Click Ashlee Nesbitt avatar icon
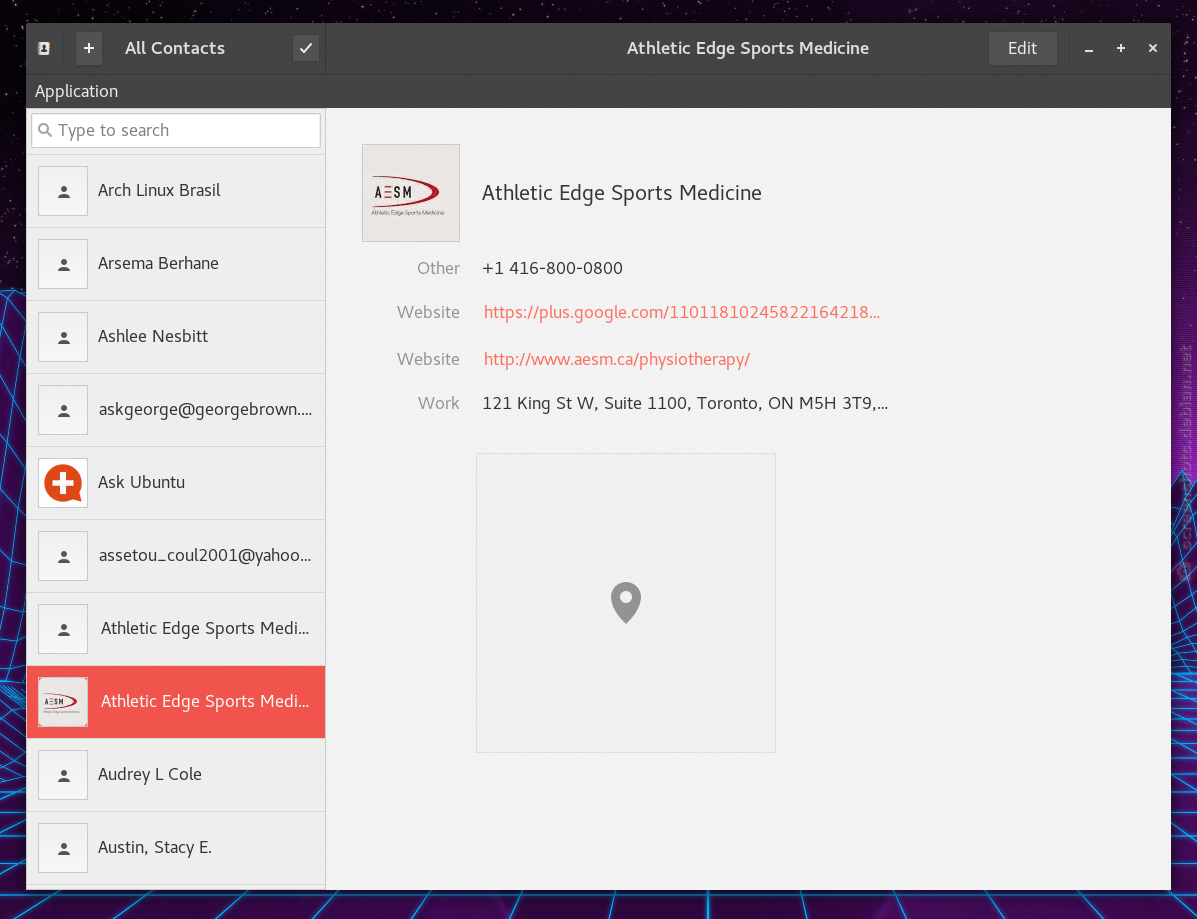This screenshot has width=1197, height=919. point(63,337)
